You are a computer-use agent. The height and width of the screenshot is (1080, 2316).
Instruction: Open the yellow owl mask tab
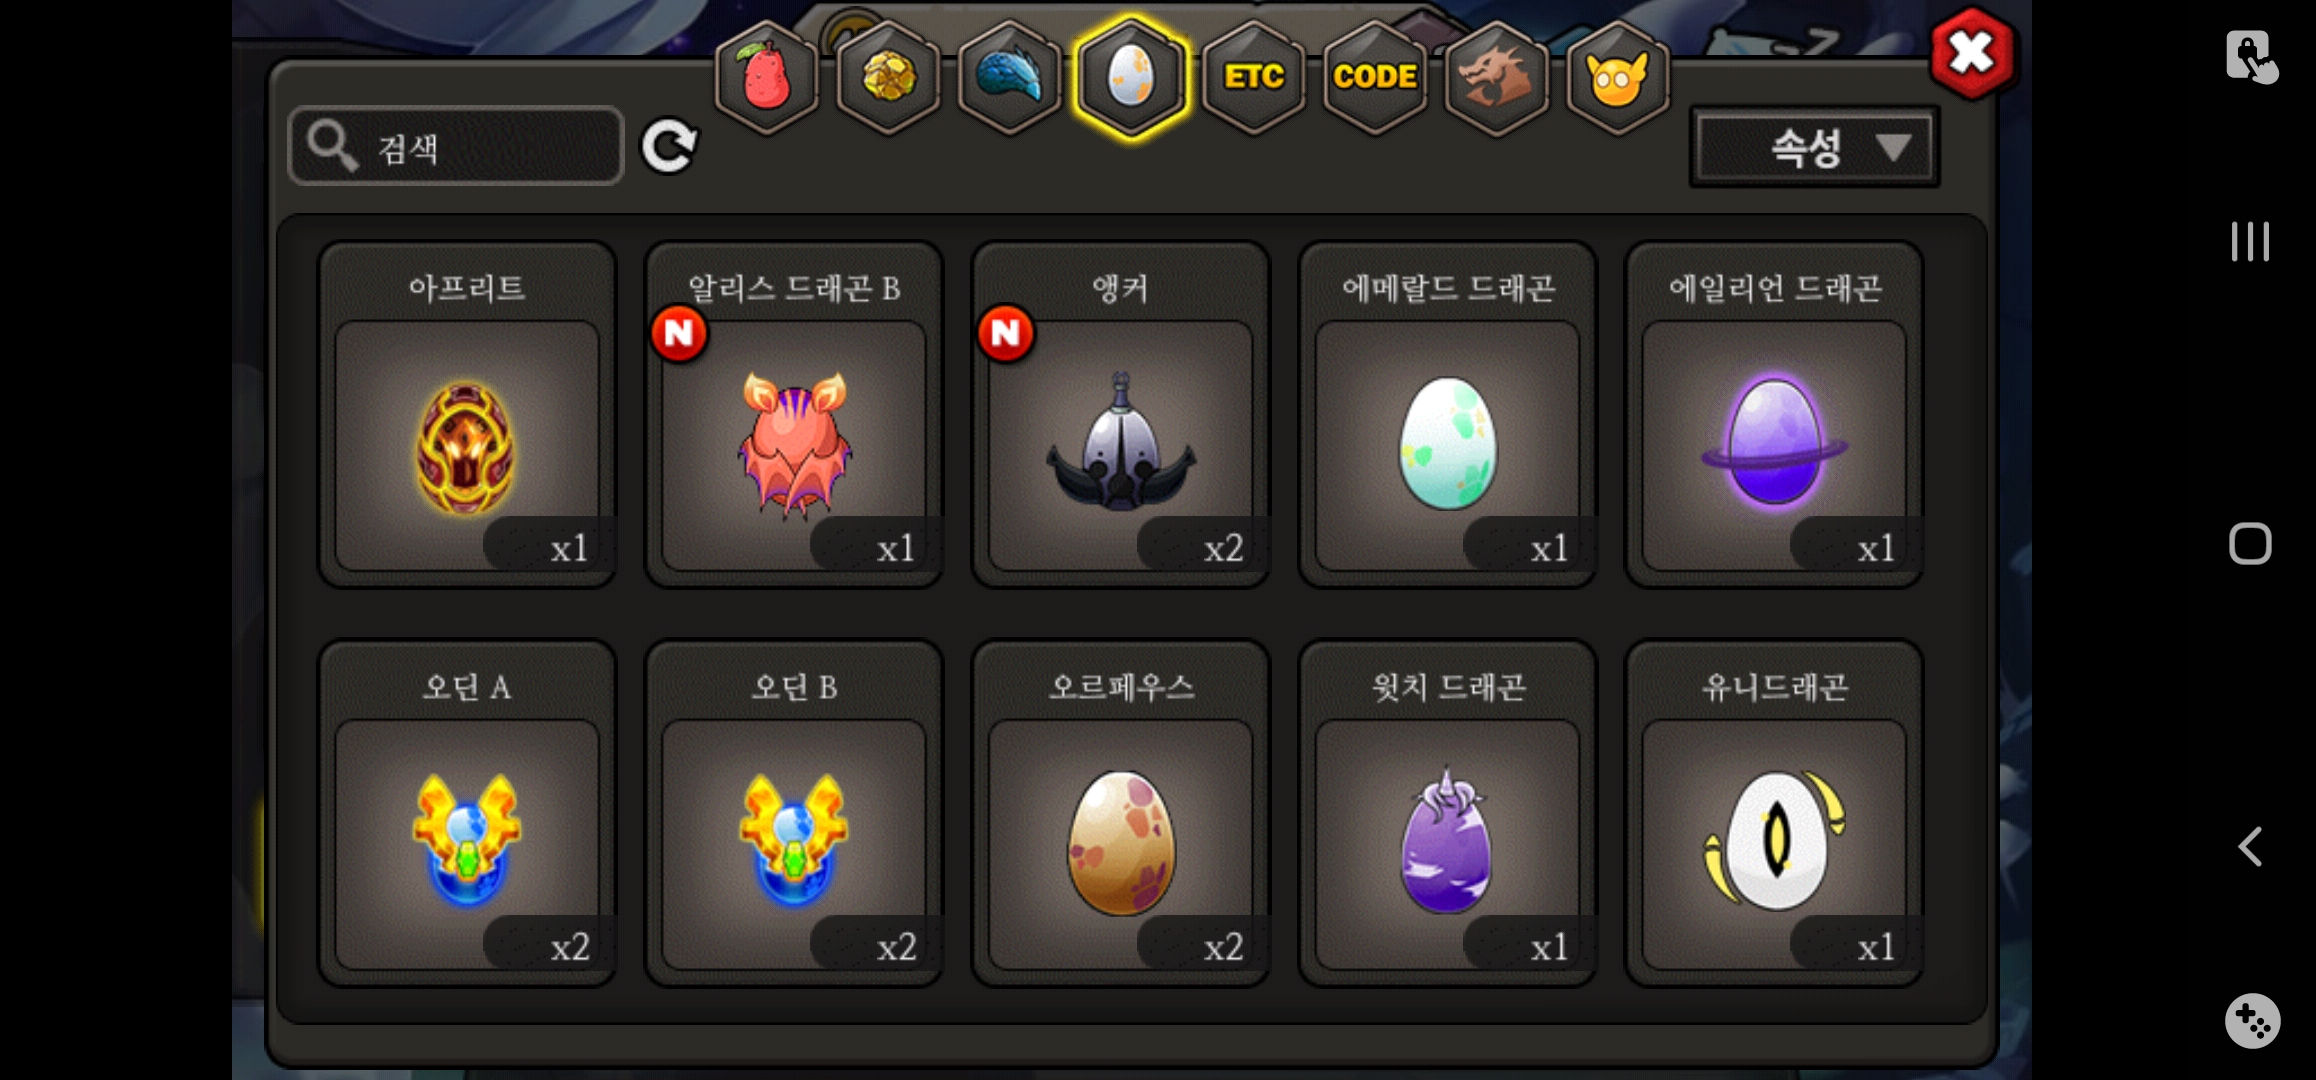pos(1617,77)
